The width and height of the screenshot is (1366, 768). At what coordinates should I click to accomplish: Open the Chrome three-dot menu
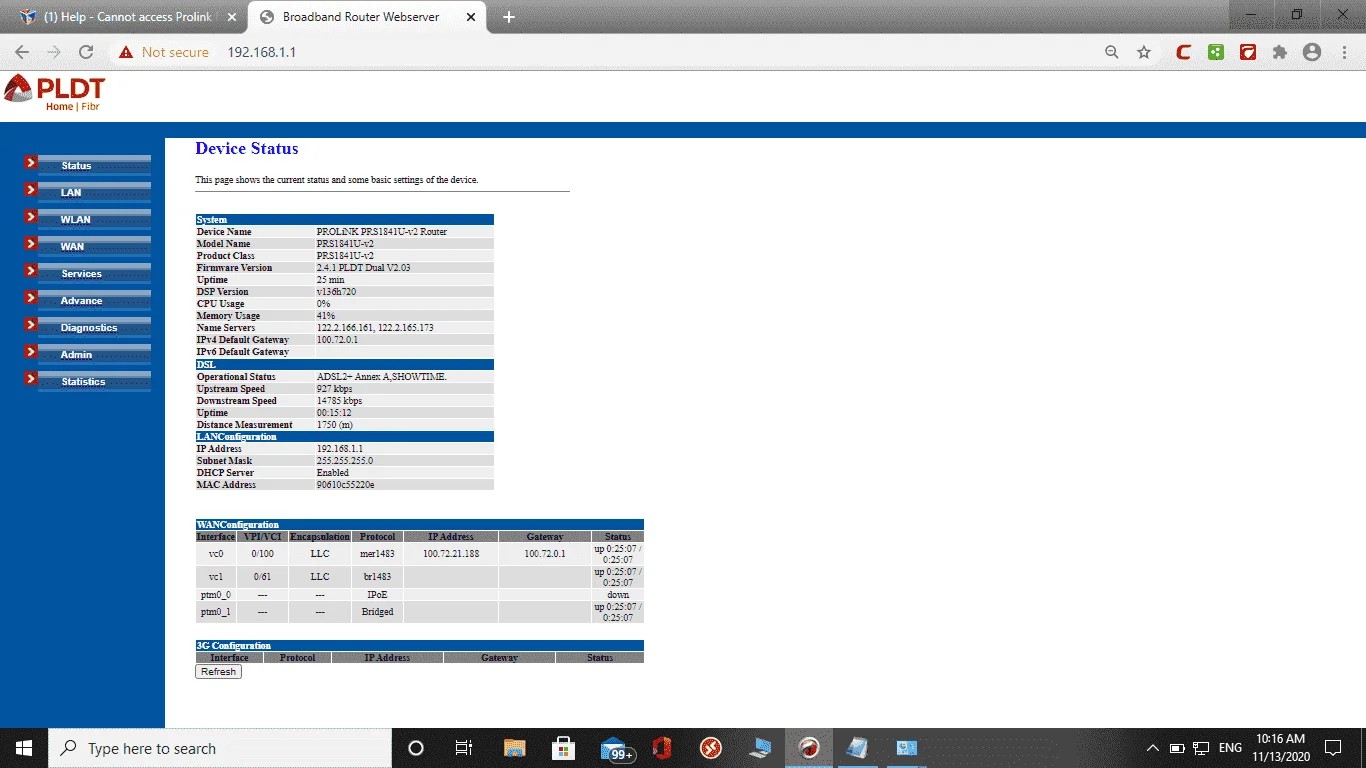tap(1345, 52)
